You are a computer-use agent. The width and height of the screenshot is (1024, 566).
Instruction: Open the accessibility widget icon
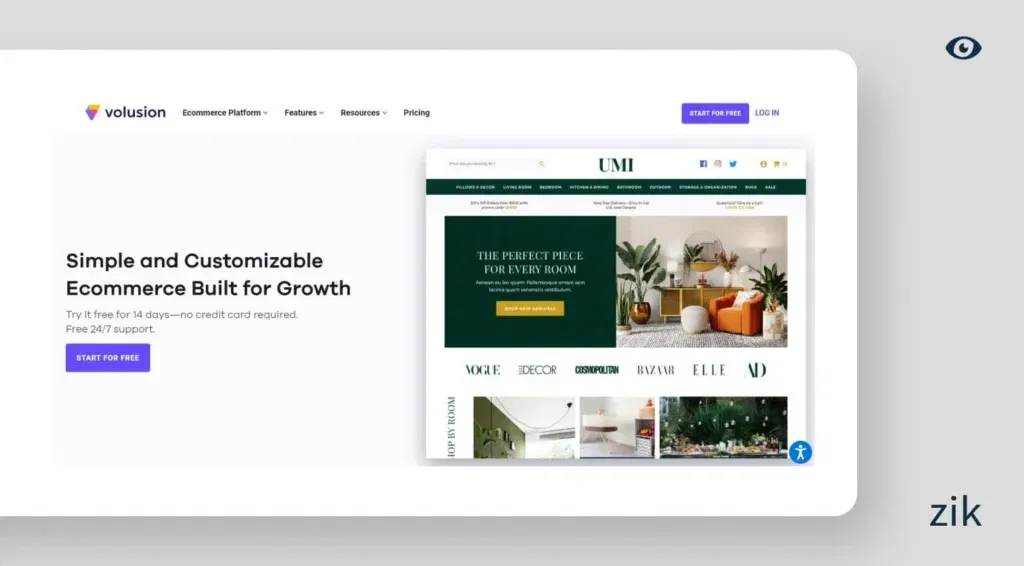click(x=800, y=452)
